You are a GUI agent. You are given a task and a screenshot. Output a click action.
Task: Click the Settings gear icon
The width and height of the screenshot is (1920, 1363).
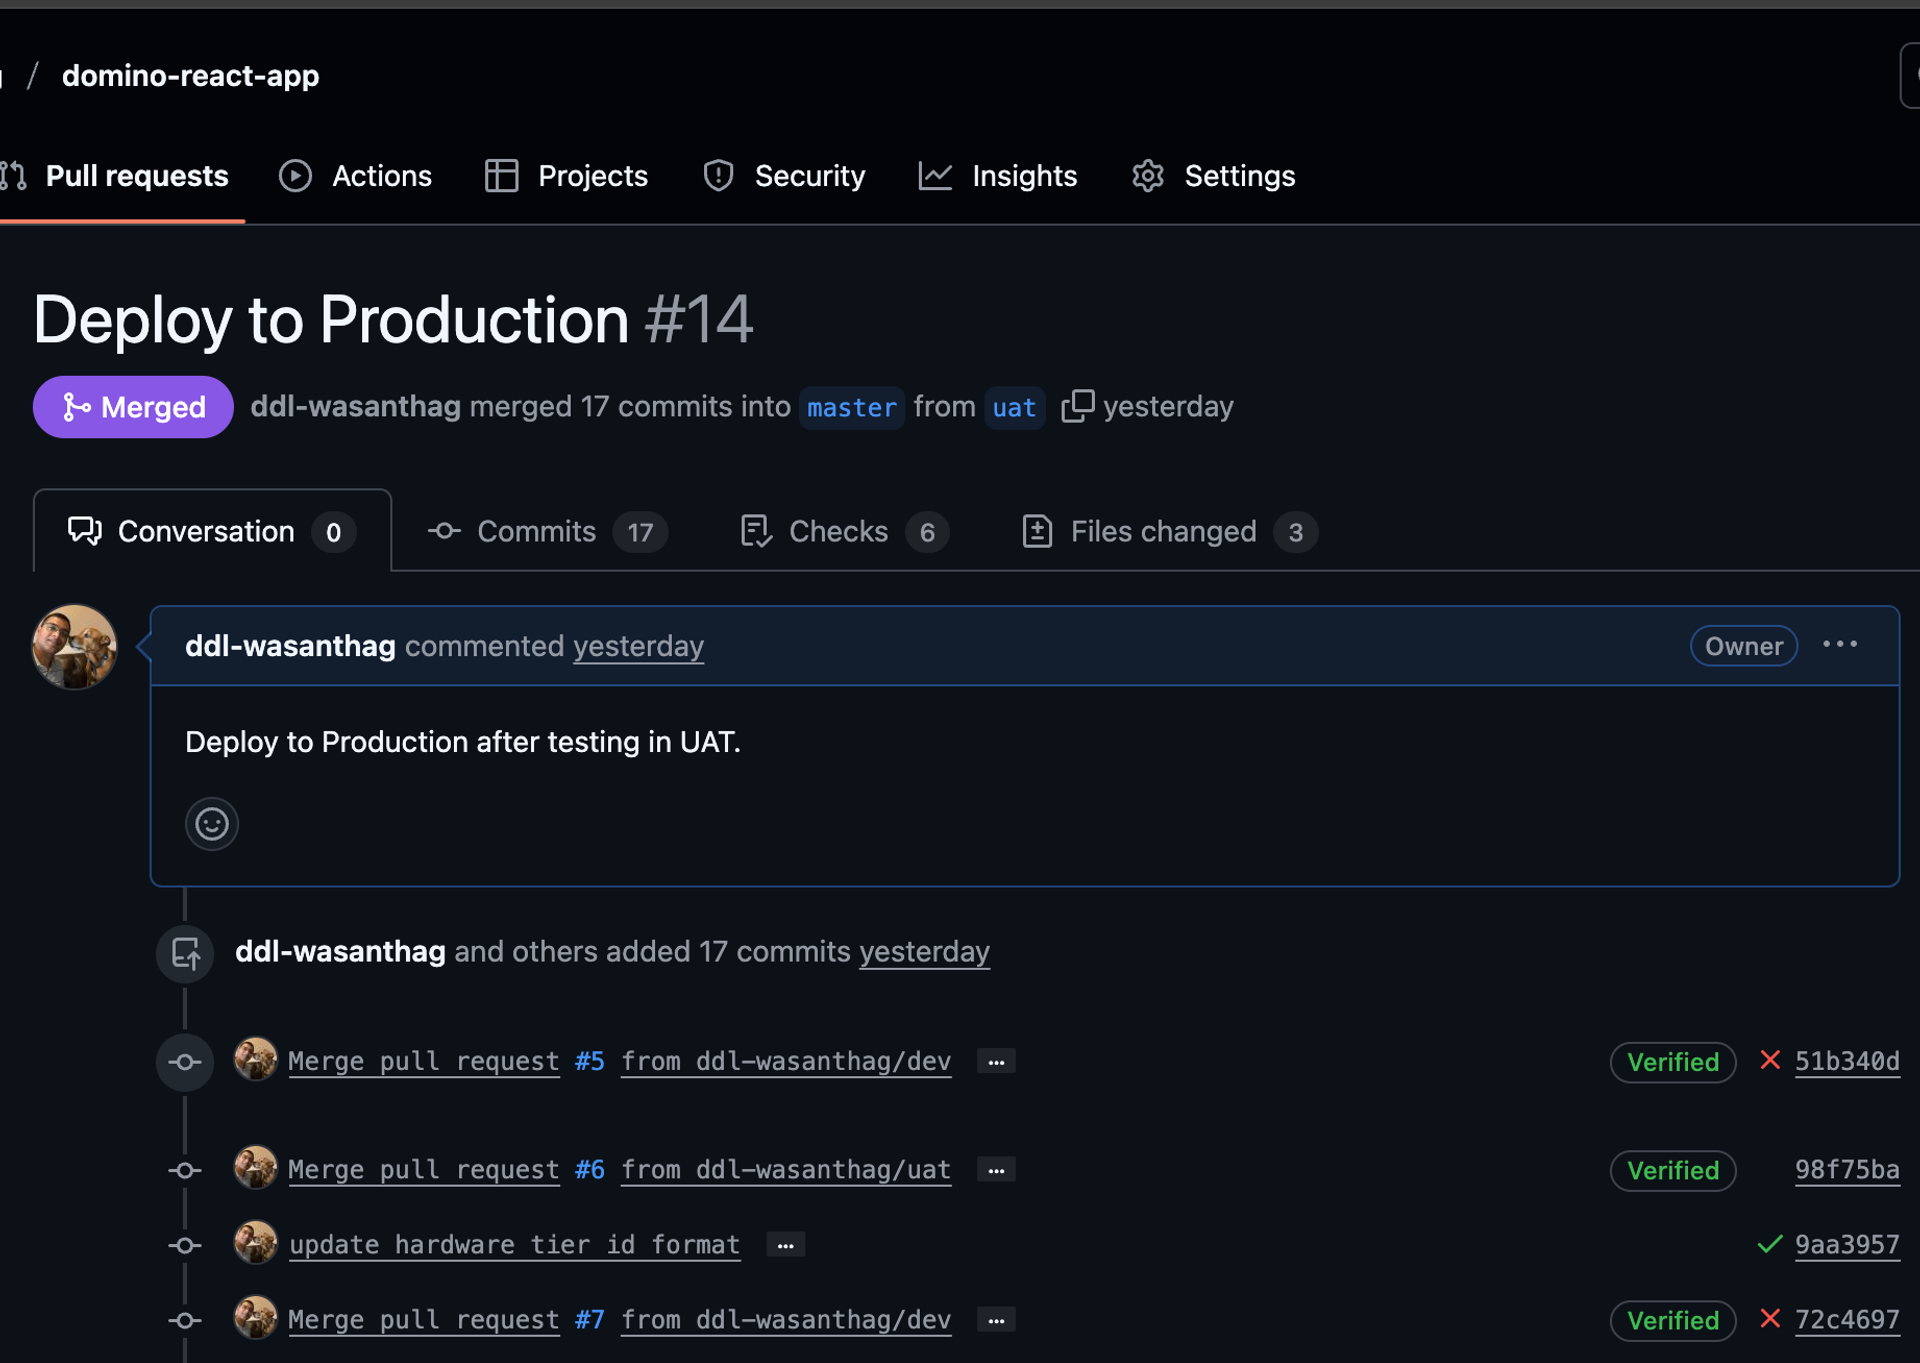pyautogui.click(x=1148, y=176)
